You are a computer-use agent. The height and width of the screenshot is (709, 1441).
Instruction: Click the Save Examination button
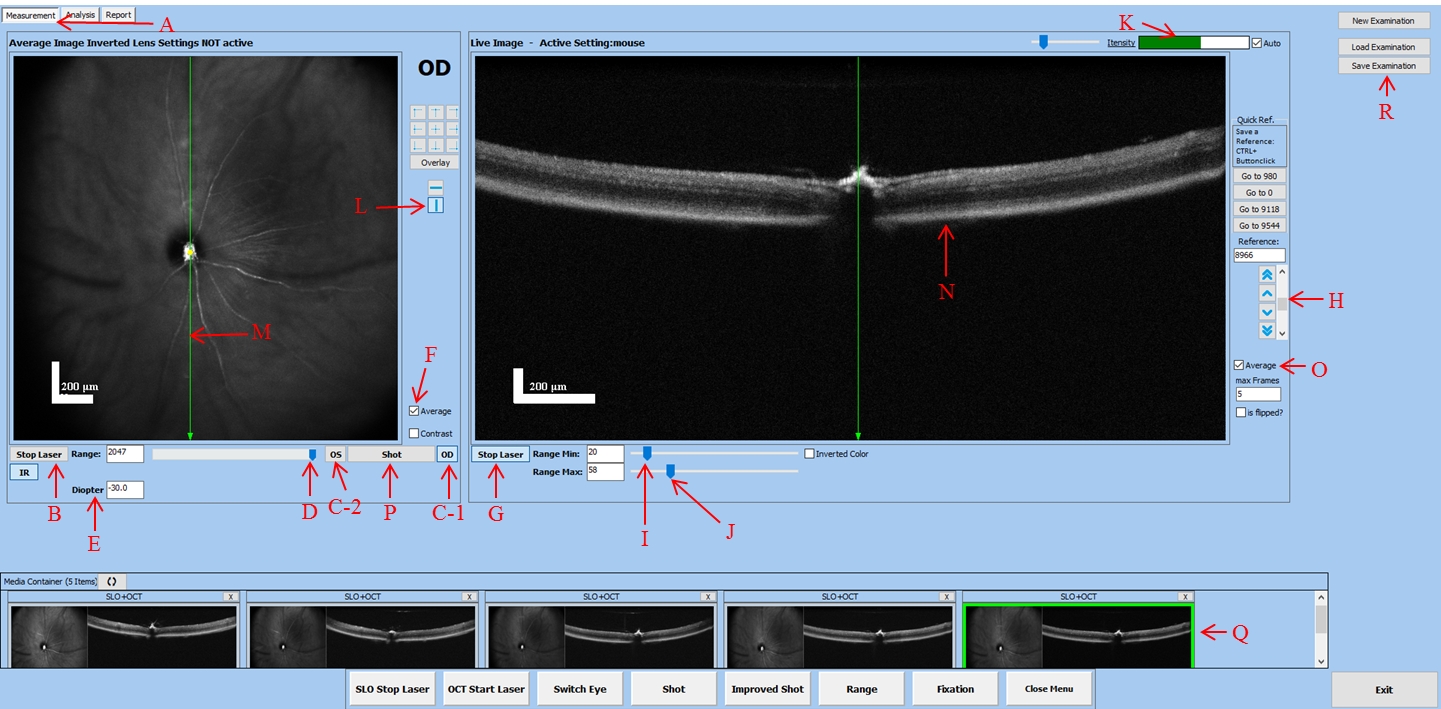(1383, 66)
